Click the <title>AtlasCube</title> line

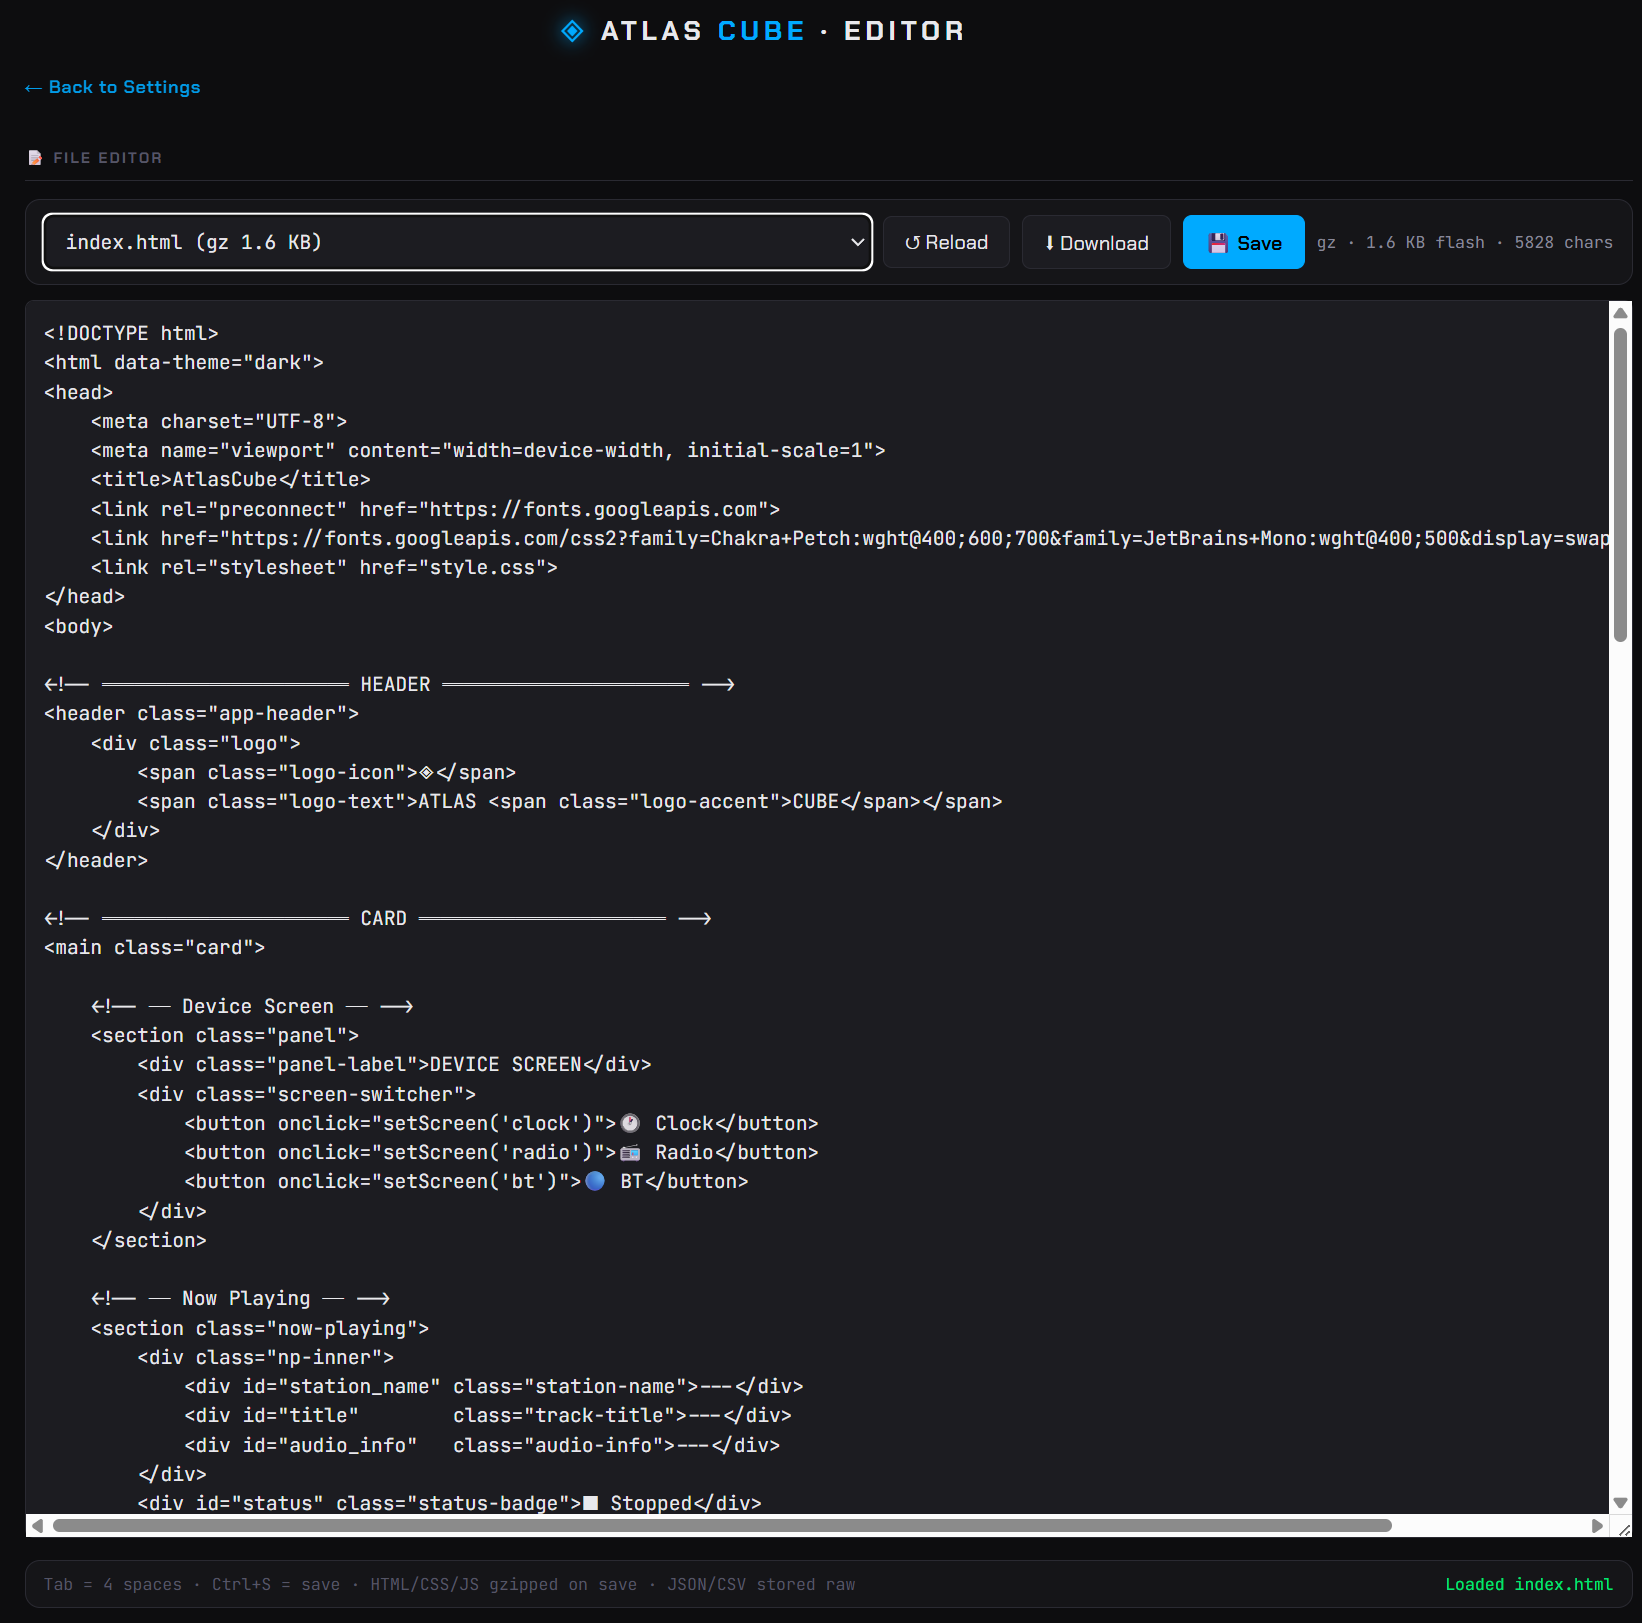pyautogui.click(x=231, y=480)
